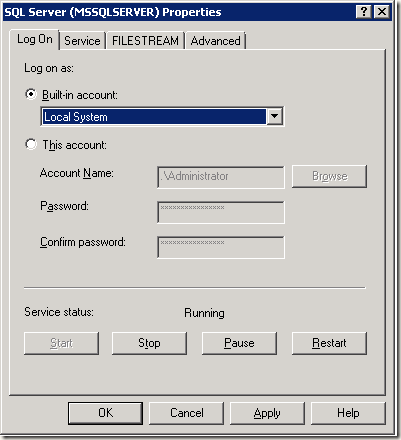Stop the SQL Server service
401x440 pixels.
click(x=149, y=343)
